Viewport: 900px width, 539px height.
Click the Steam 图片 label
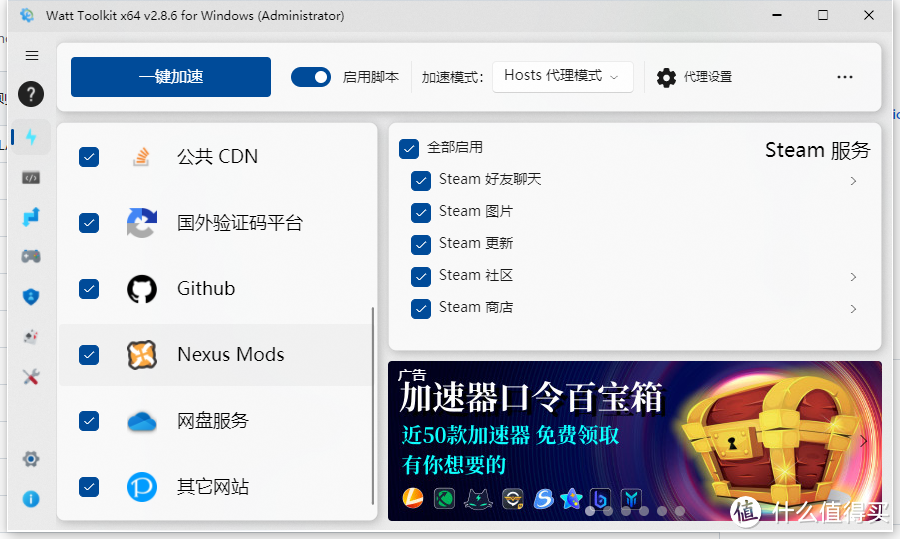(476, 211)
